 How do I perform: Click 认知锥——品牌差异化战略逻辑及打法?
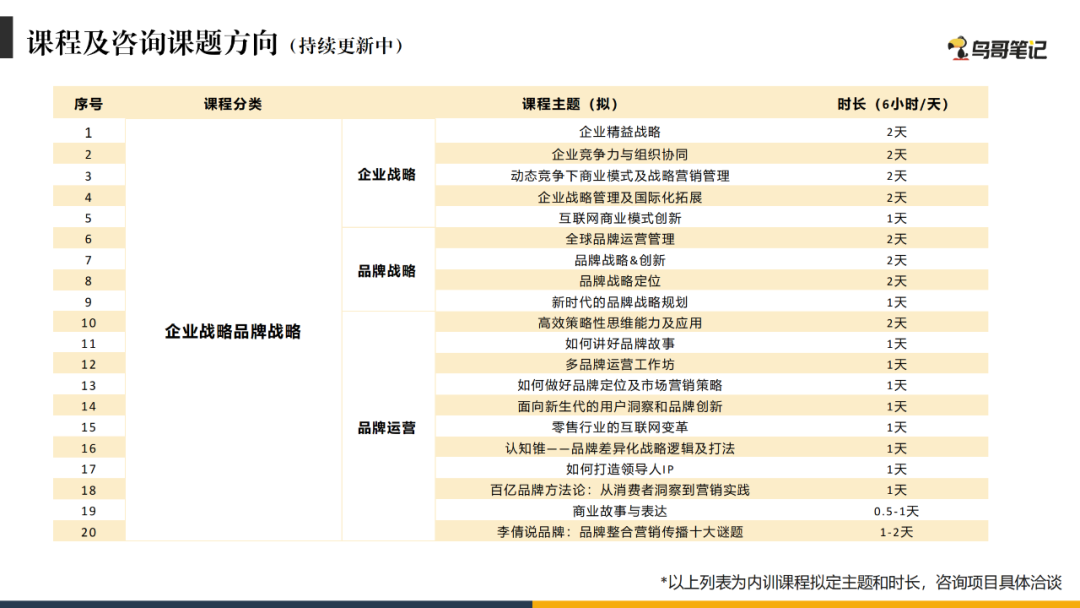[x=620, y=448]
